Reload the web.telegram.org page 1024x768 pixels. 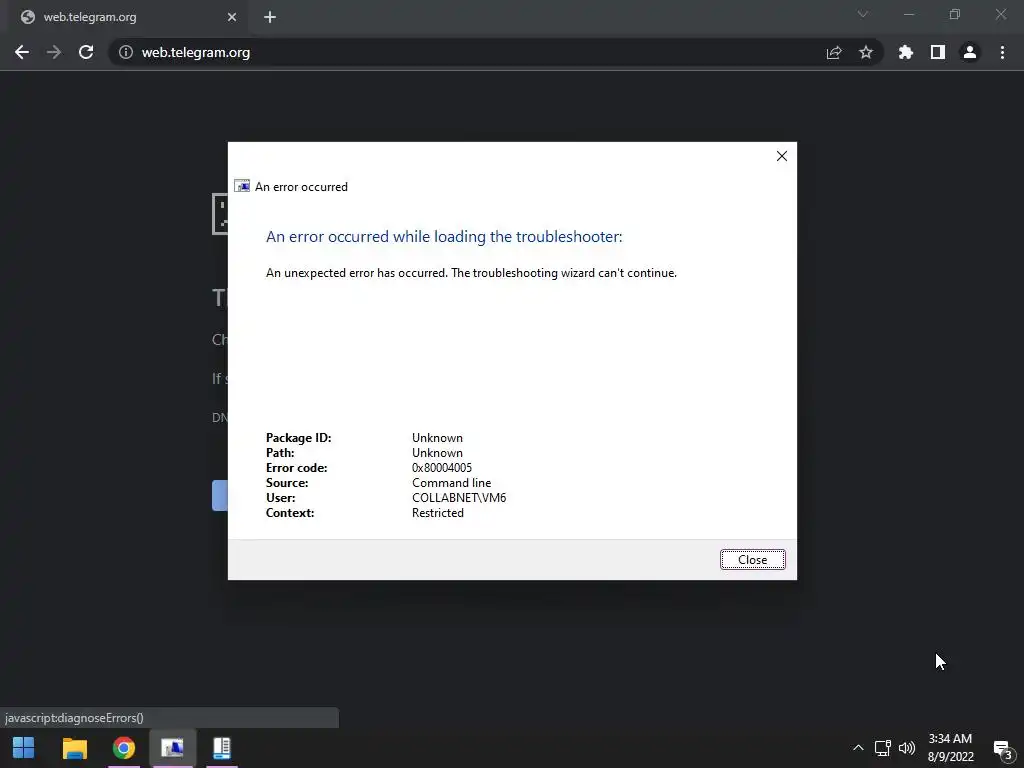[86, 52]
